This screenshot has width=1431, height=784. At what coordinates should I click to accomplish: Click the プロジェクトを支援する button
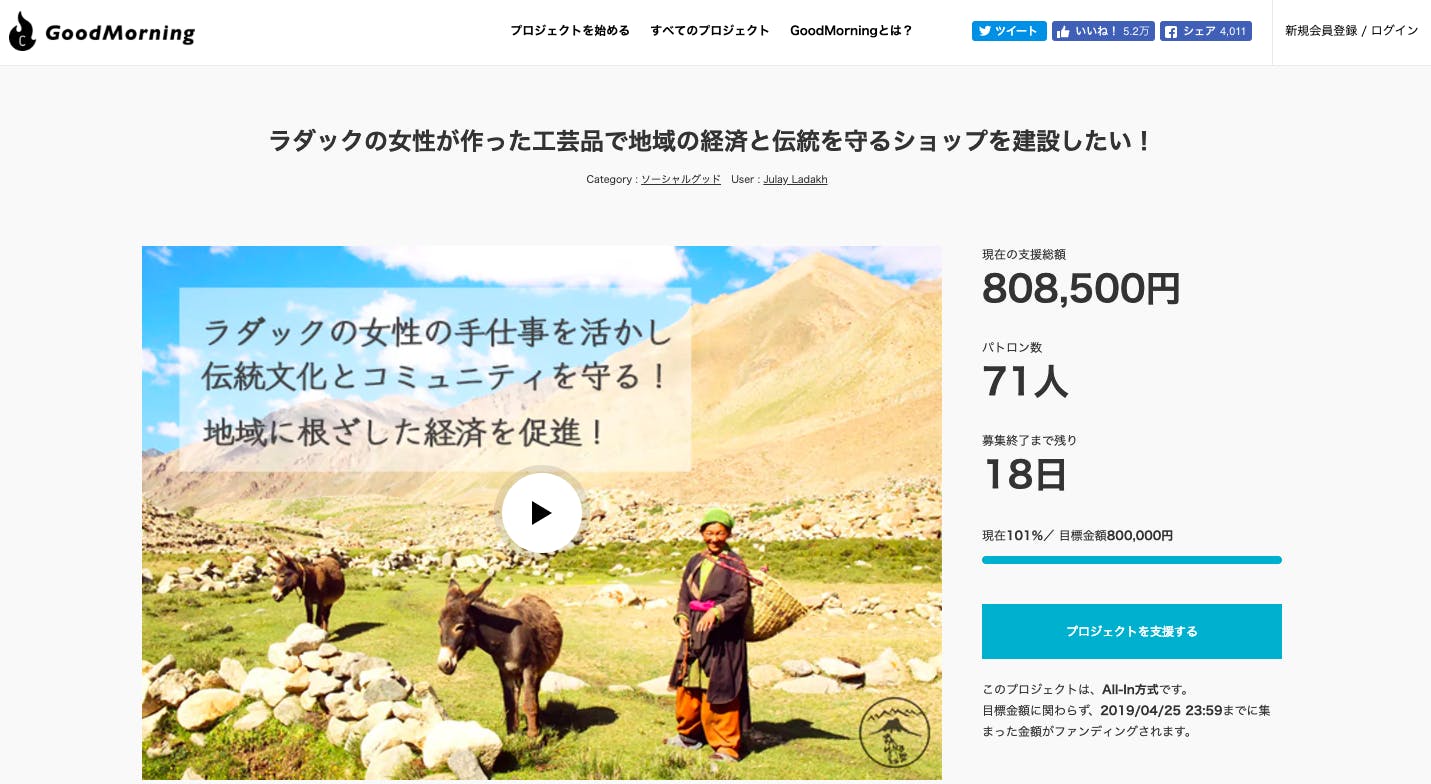coord(1132,631)
